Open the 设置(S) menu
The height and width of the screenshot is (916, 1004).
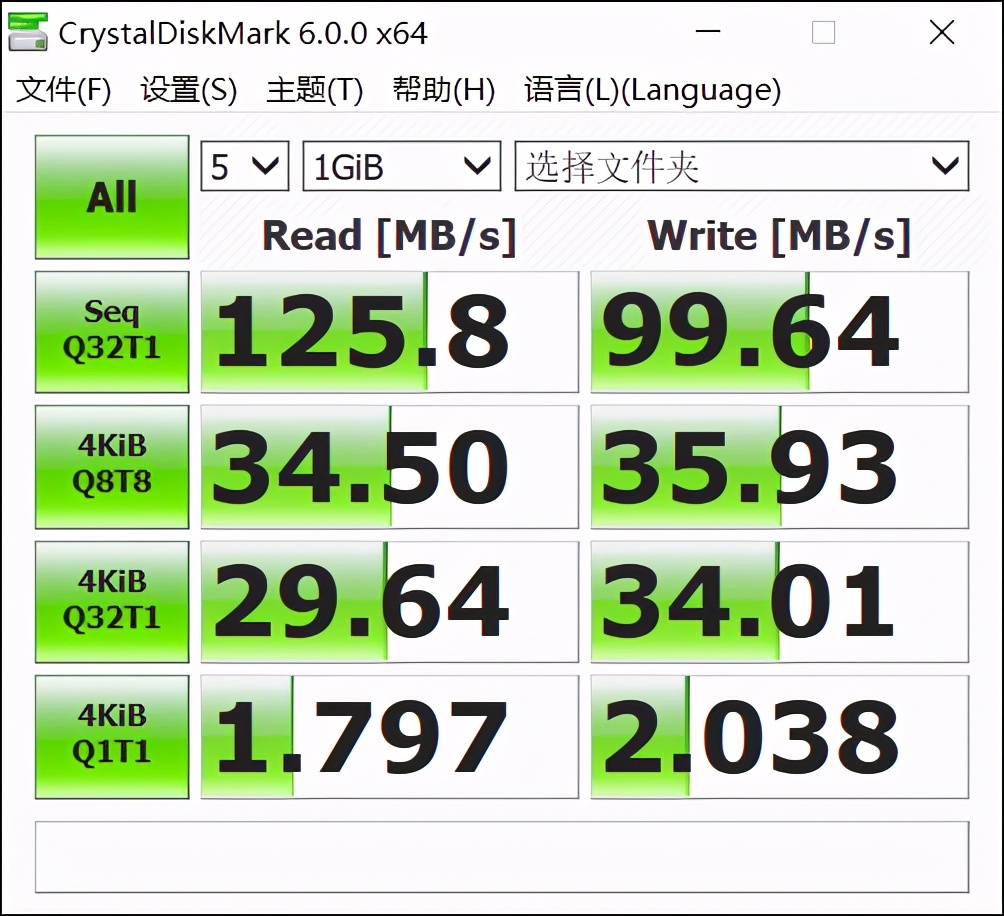(189, 90)
